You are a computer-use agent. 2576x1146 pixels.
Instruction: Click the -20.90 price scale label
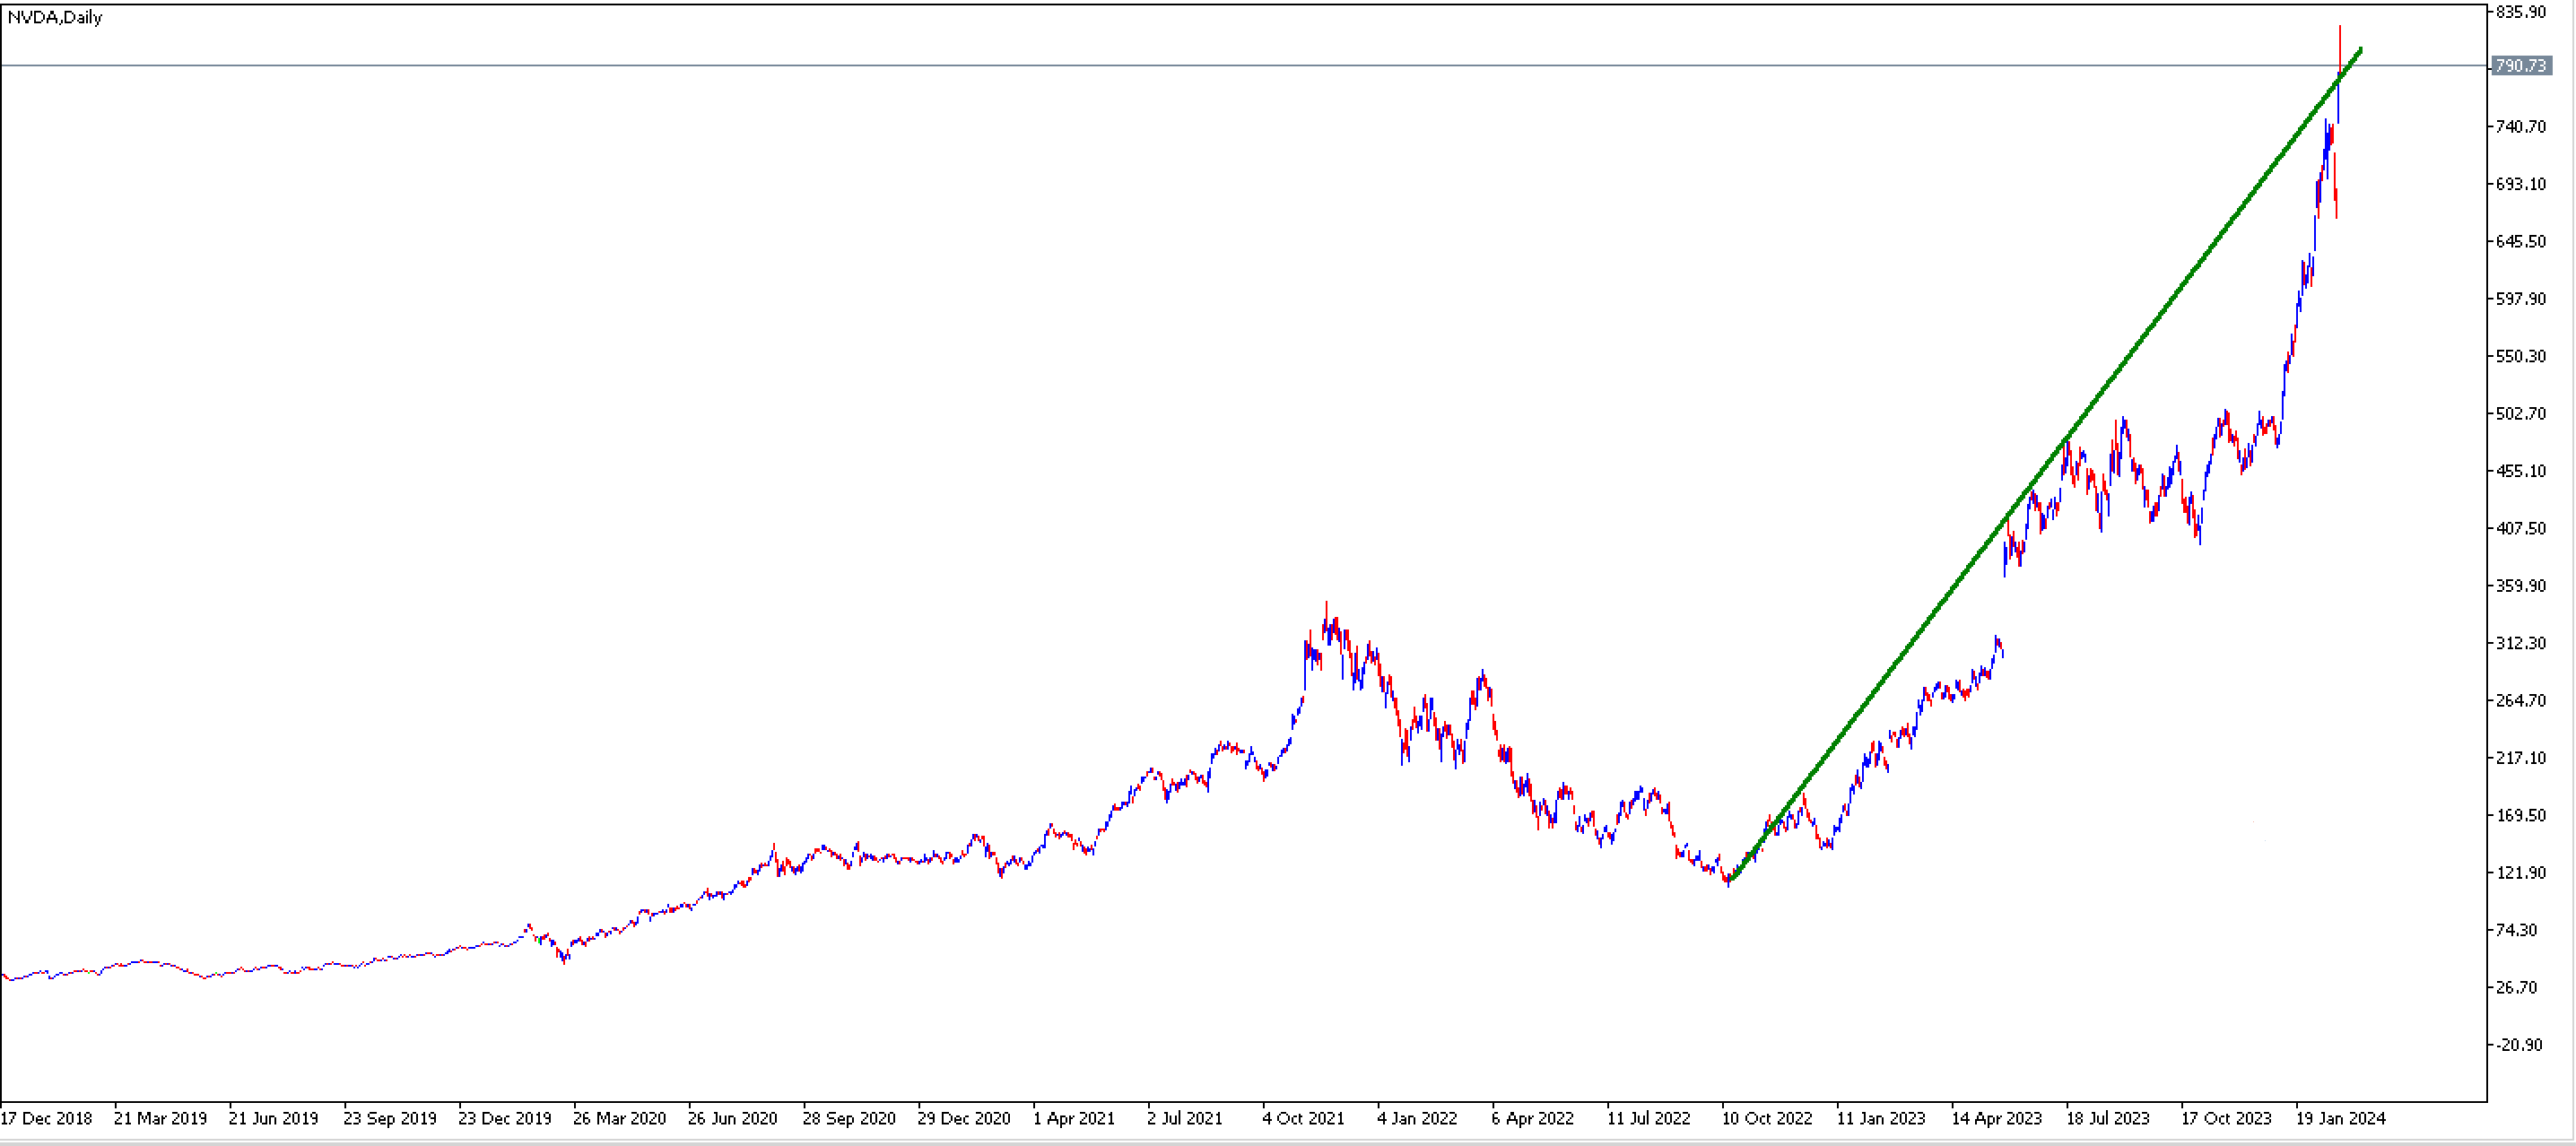[2520, 1044]
